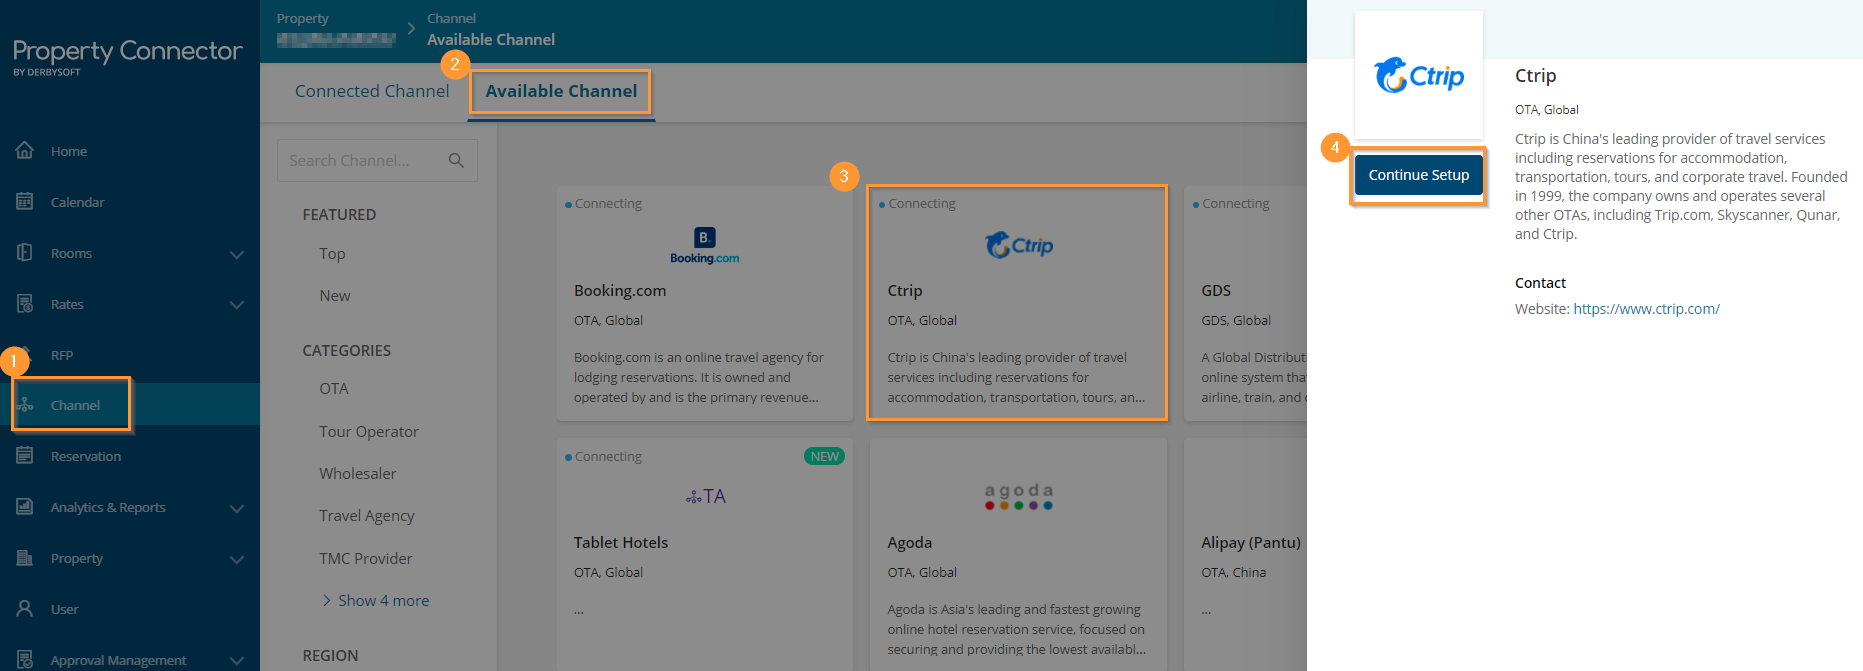Screen dimensions: 1863x671
Task: Expand the Rooms menu chevron
Action: pos(237,254)
